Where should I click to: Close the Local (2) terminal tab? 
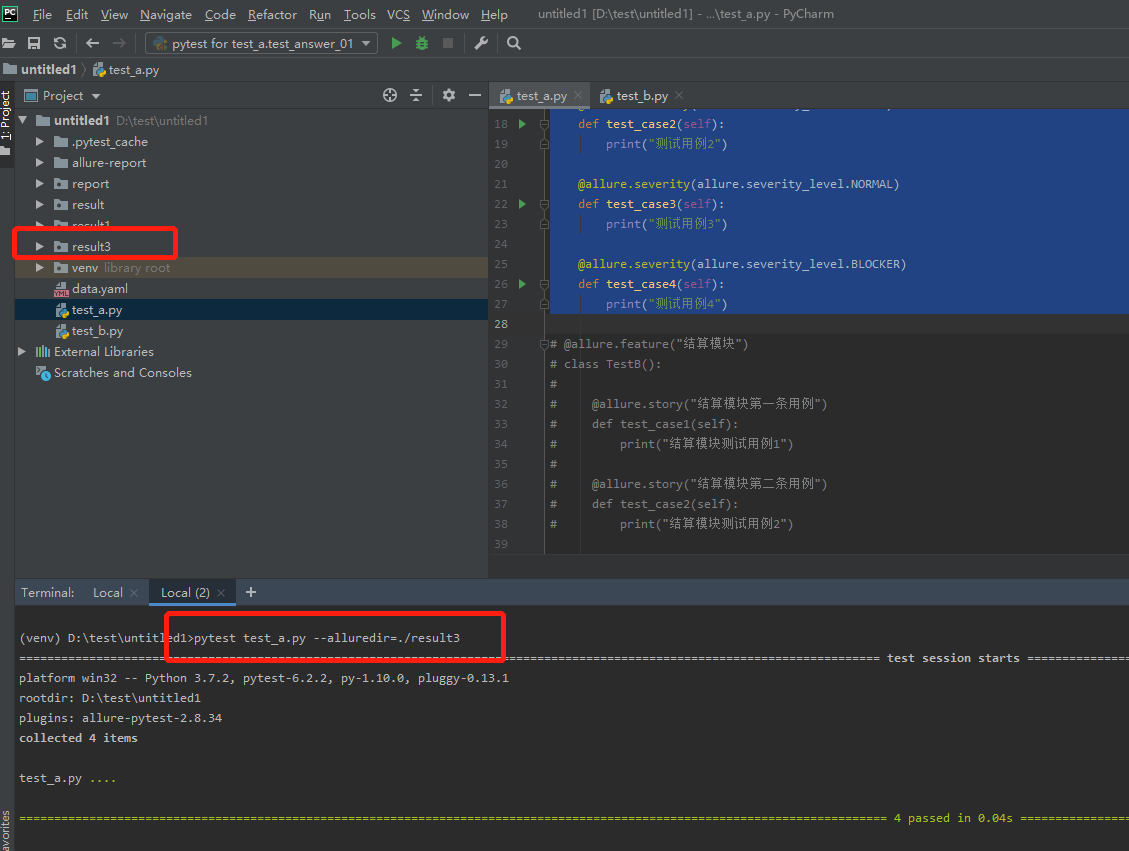(221, 593)
